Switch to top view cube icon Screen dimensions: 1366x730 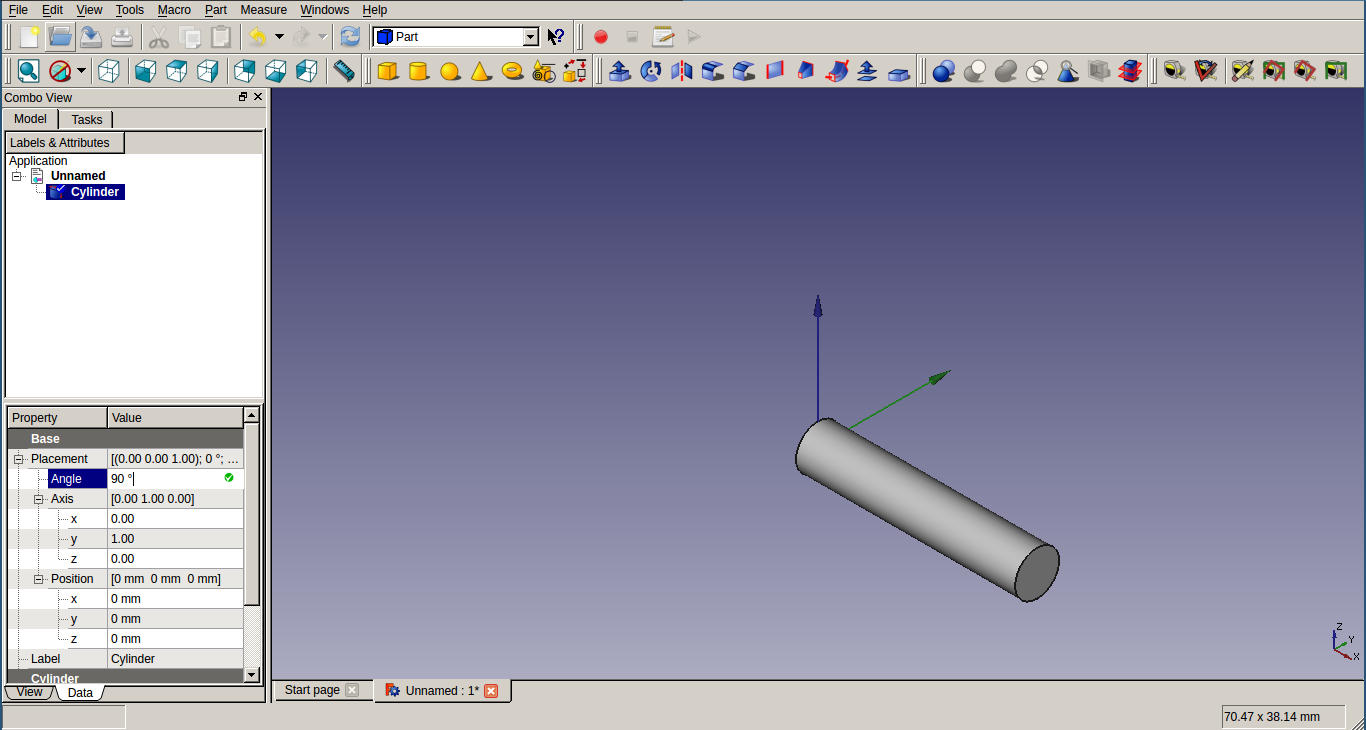coord(177,71)
